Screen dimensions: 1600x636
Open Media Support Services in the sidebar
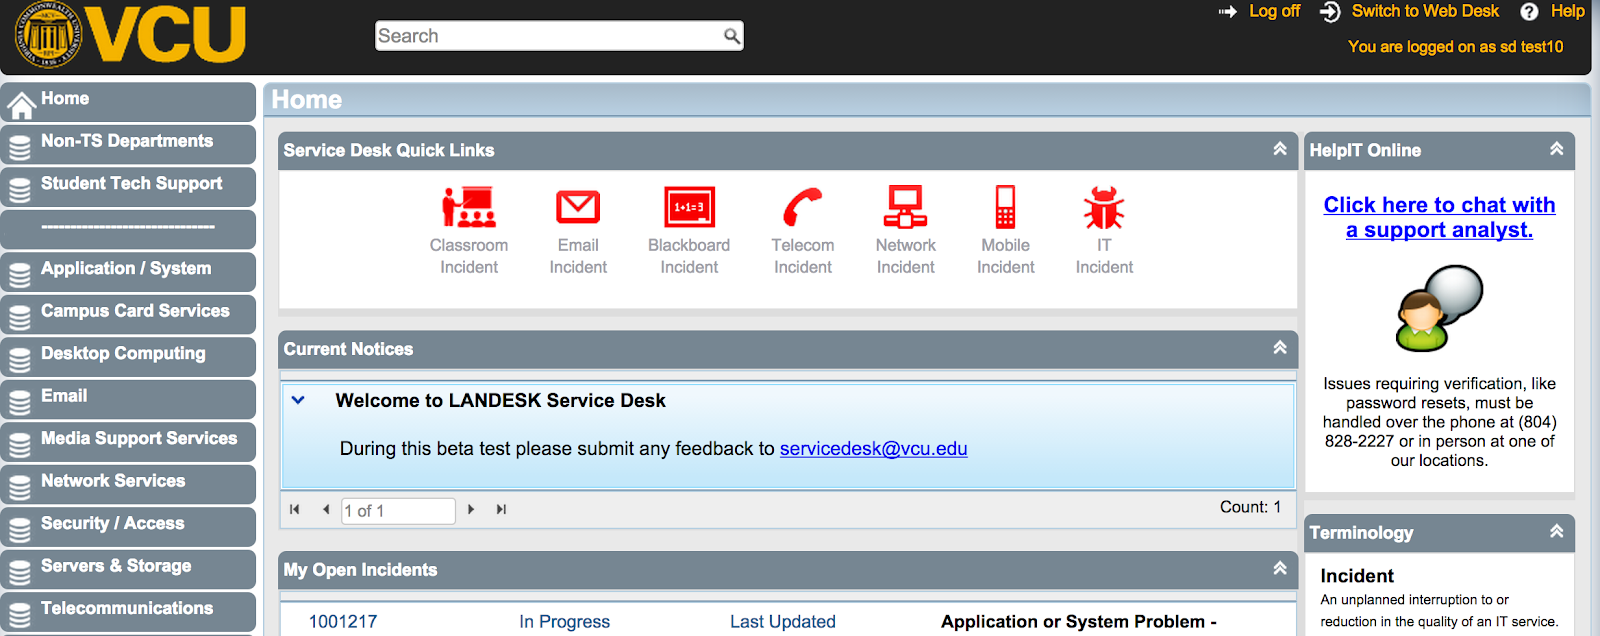click(128, 441)
